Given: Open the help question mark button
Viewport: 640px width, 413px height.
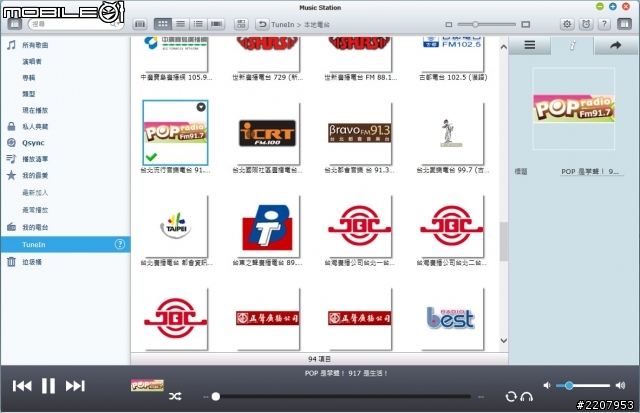Looking at the screenshot, I should pyautogui.click(x=604, y=24).
